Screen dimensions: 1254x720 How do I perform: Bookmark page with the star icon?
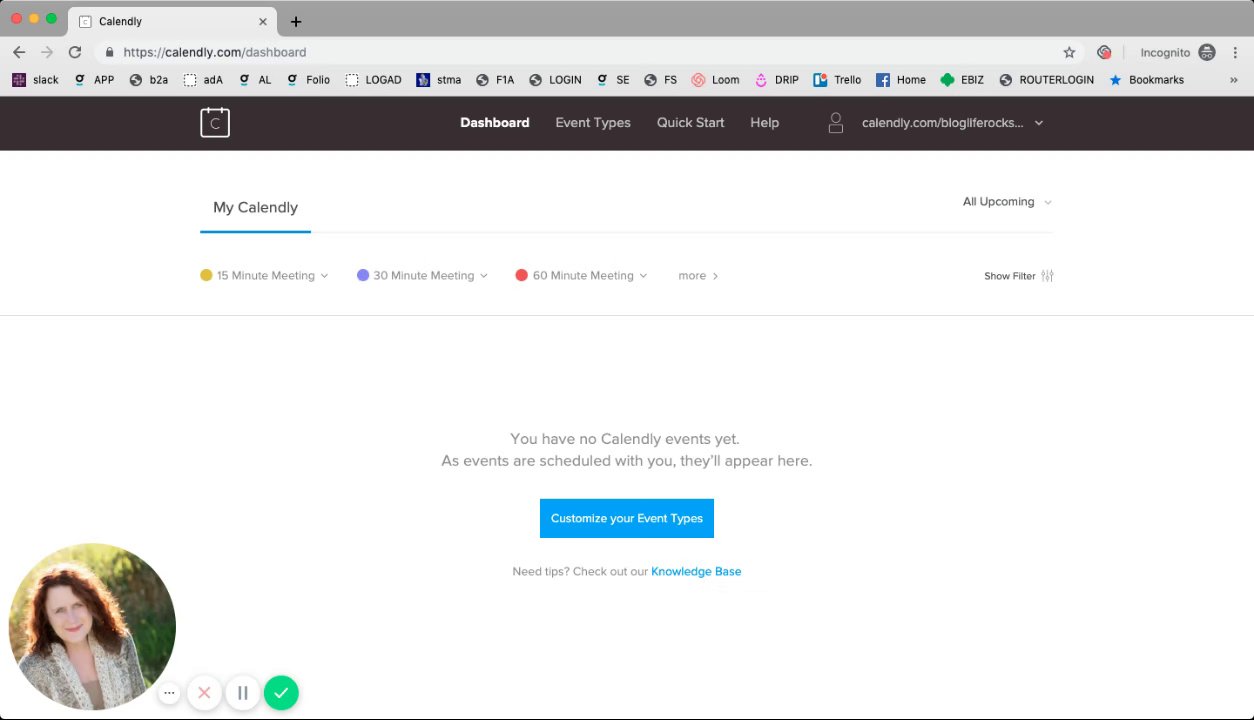coord(1069,52)
